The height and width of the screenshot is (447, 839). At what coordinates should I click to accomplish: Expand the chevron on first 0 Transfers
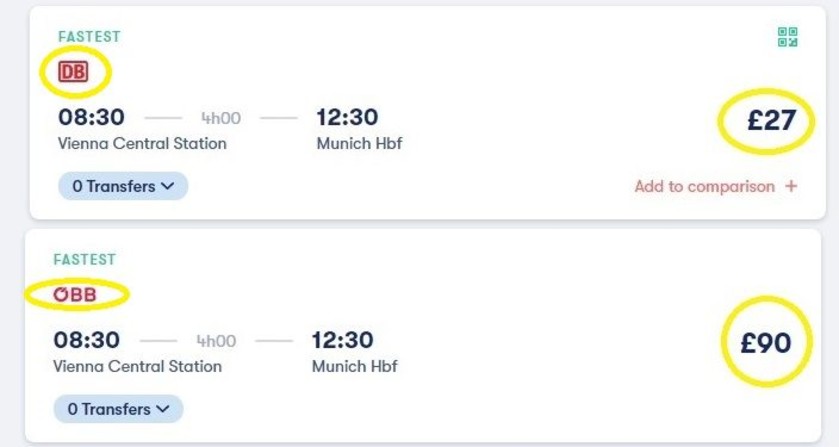tap(167, 186)
